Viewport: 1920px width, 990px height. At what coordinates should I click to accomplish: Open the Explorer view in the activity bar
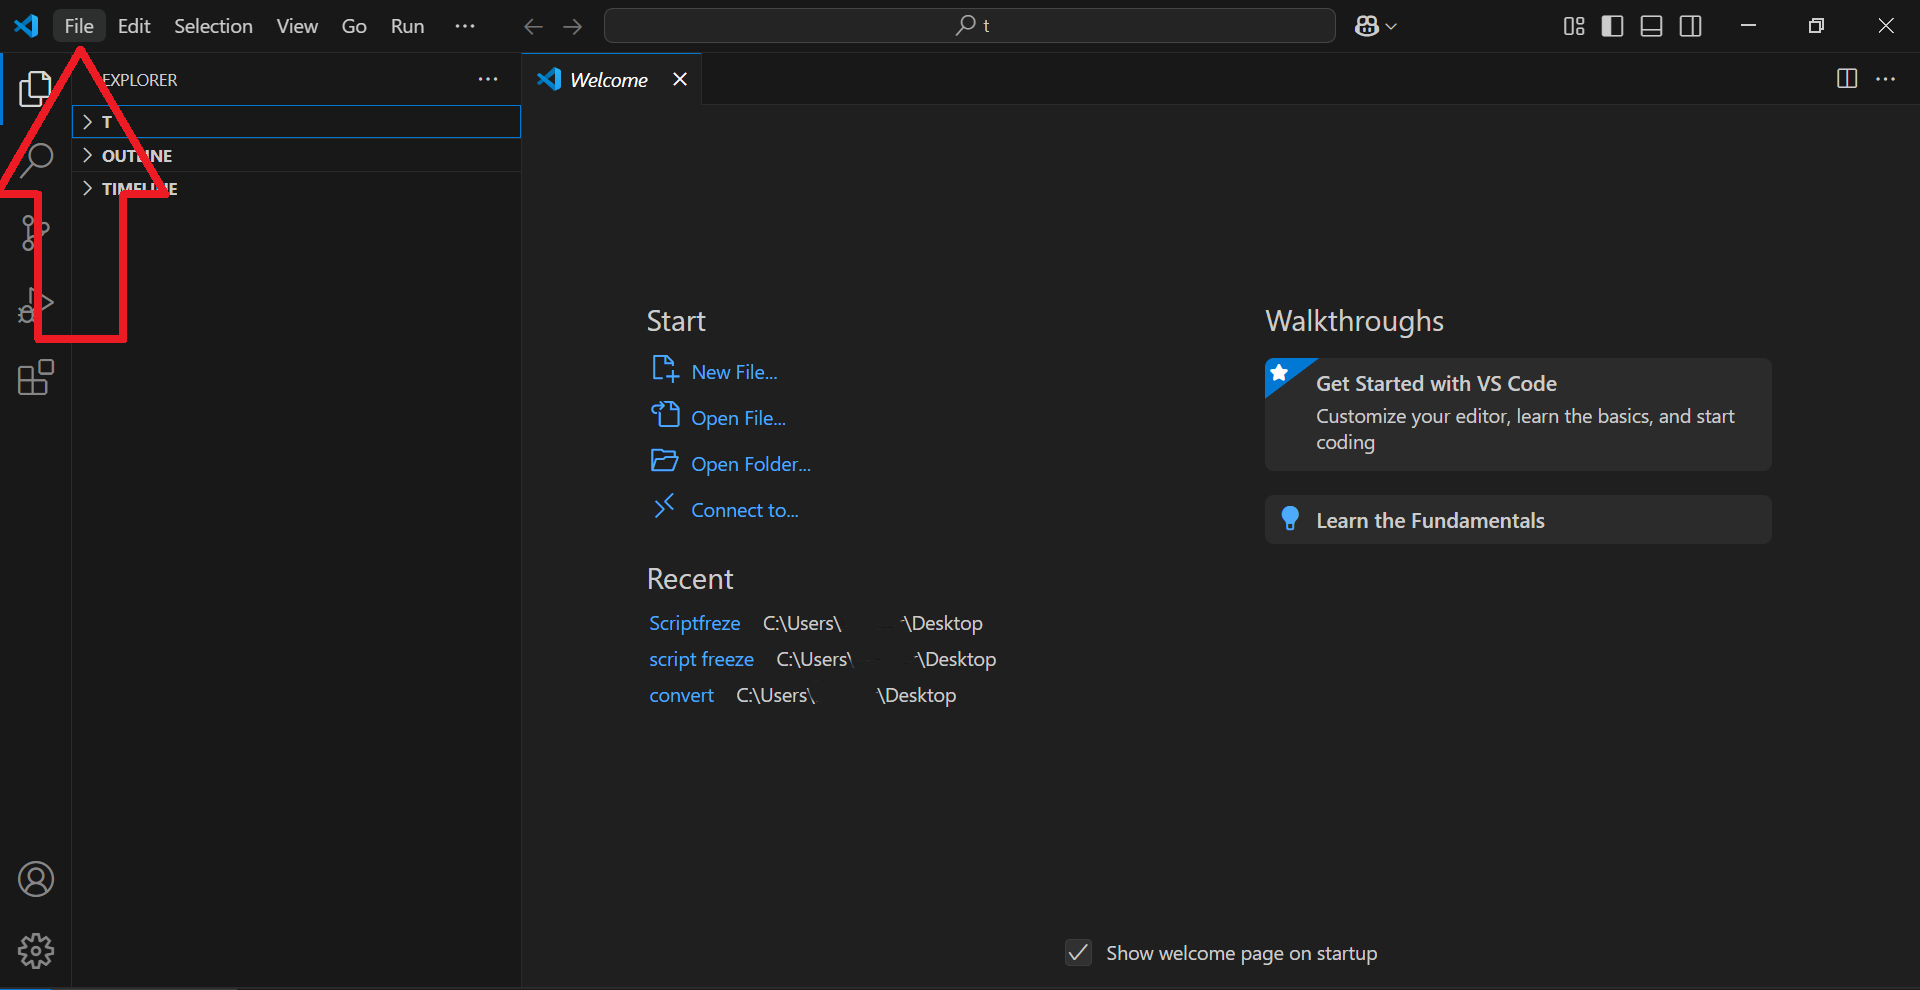pyautogui.click(x=36, y=89)
